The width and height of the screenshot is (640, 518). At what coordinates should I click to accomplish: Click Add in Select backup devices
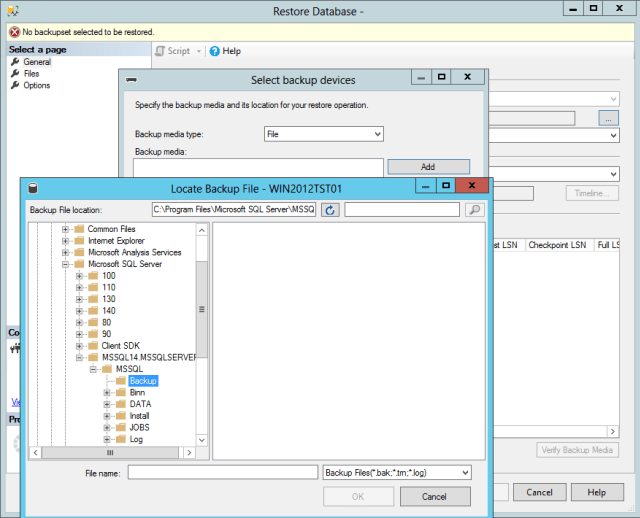click(428, 167)
